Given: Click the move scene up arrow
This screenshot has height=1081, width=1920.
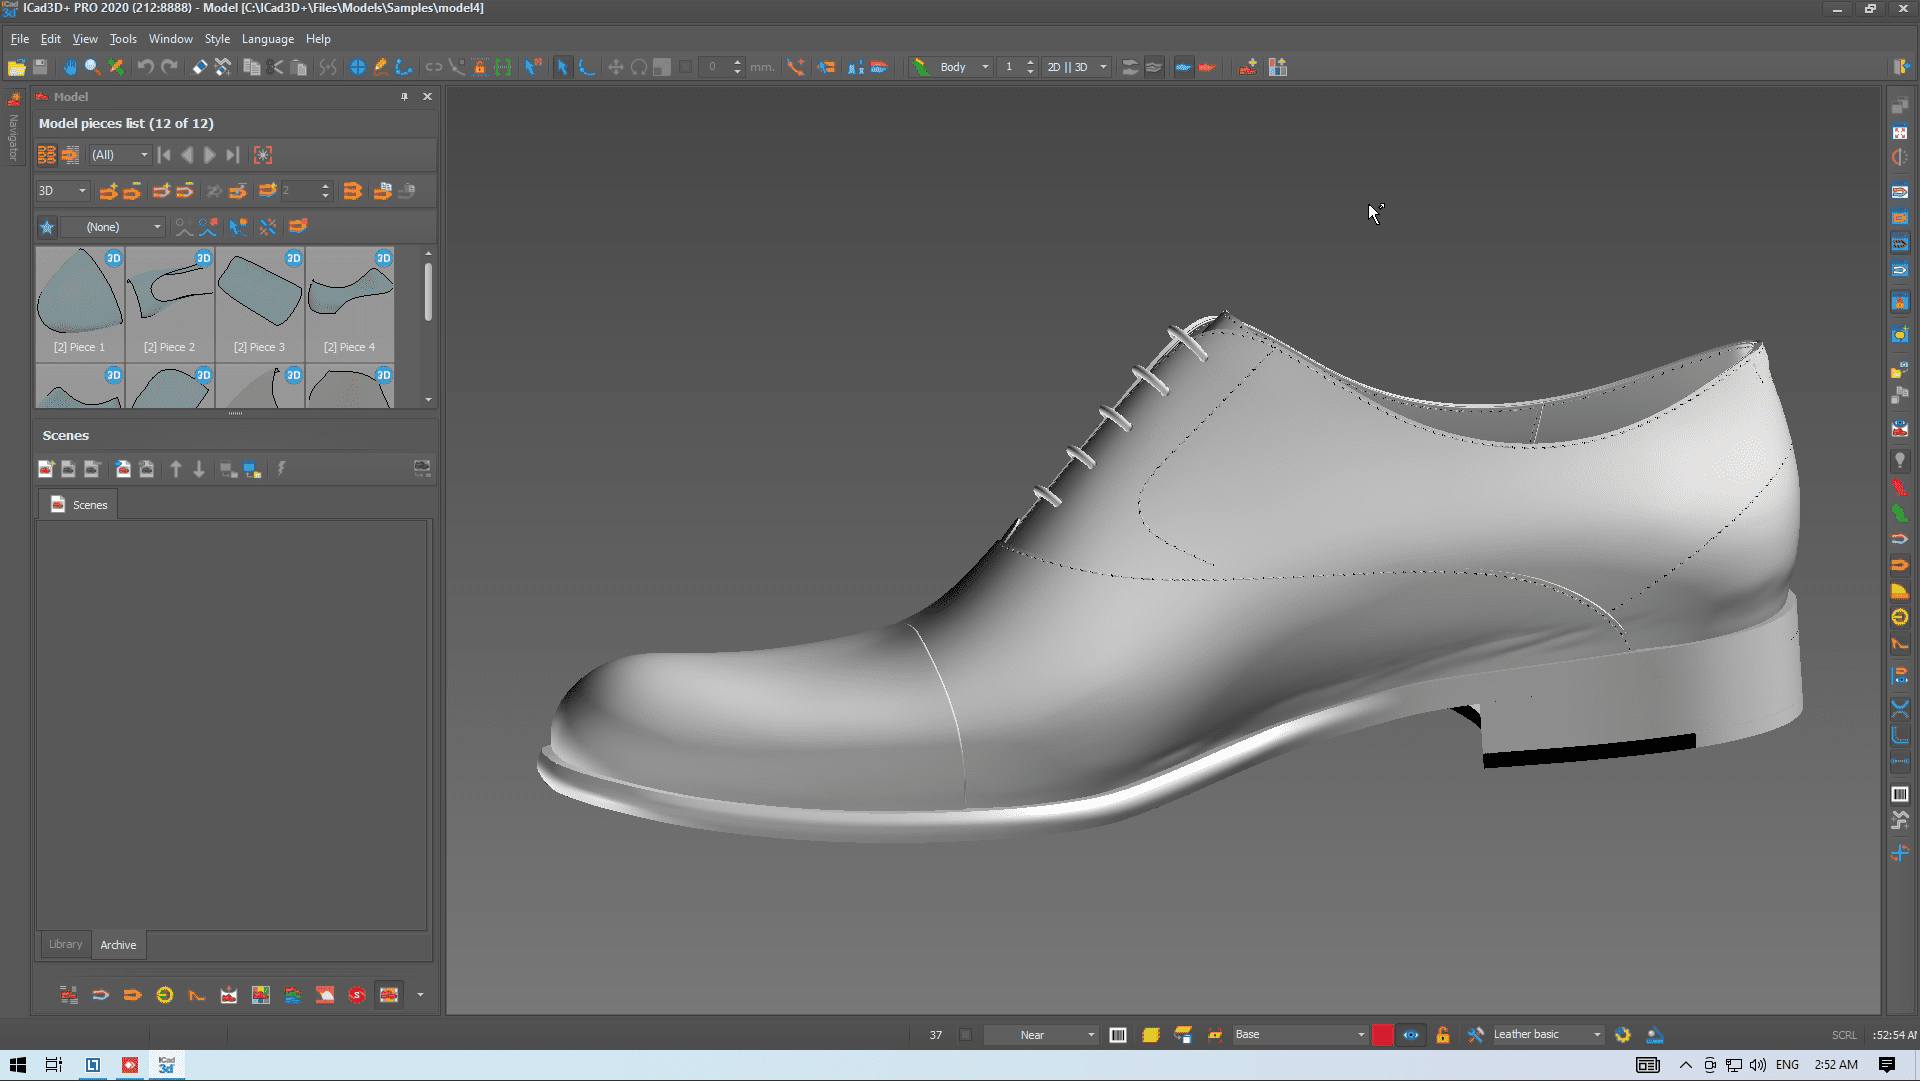Looking at the screenshot, I should [176, 469].
